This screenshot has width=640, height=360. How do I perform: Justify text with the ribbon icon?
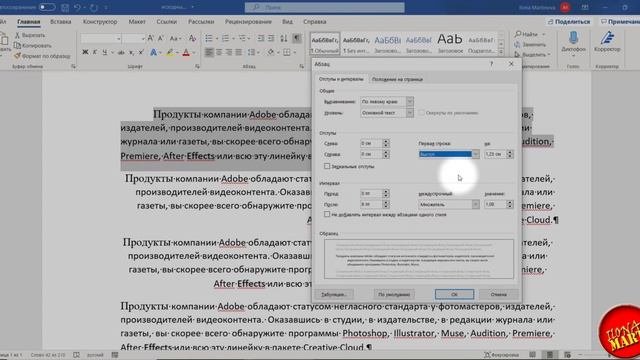(239, 52)
